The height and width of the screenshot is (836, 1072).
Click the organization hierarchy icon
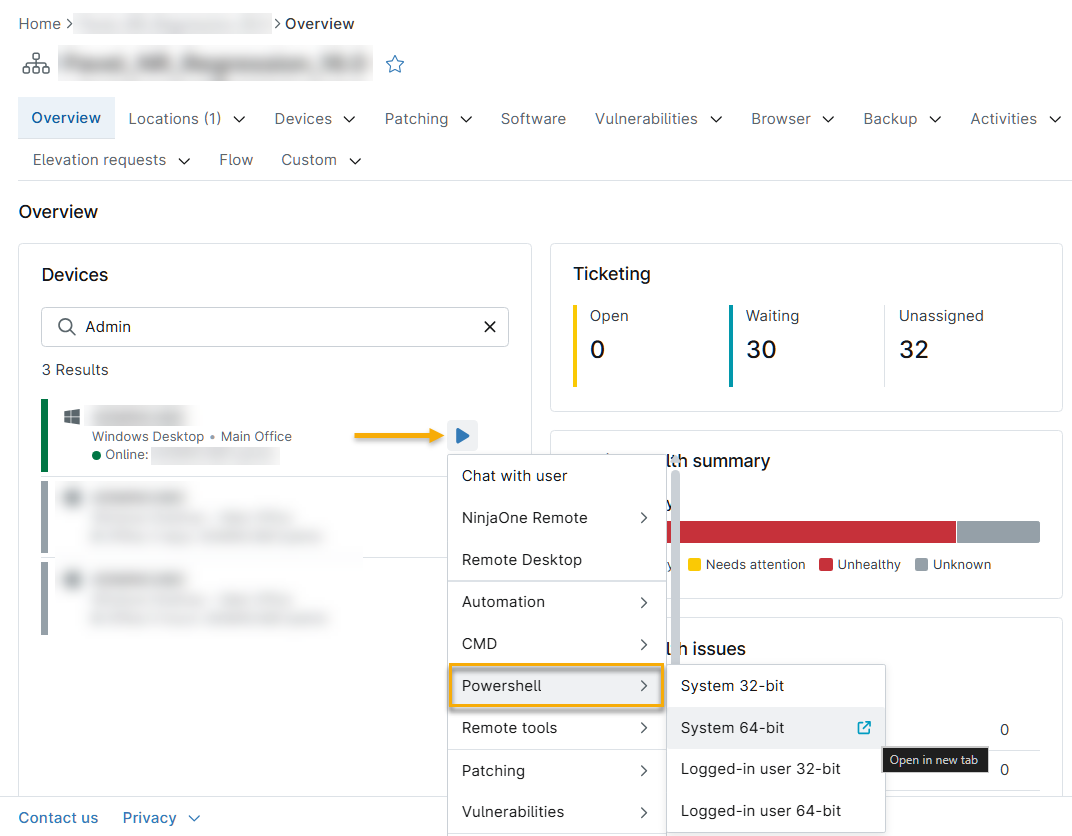36,64
